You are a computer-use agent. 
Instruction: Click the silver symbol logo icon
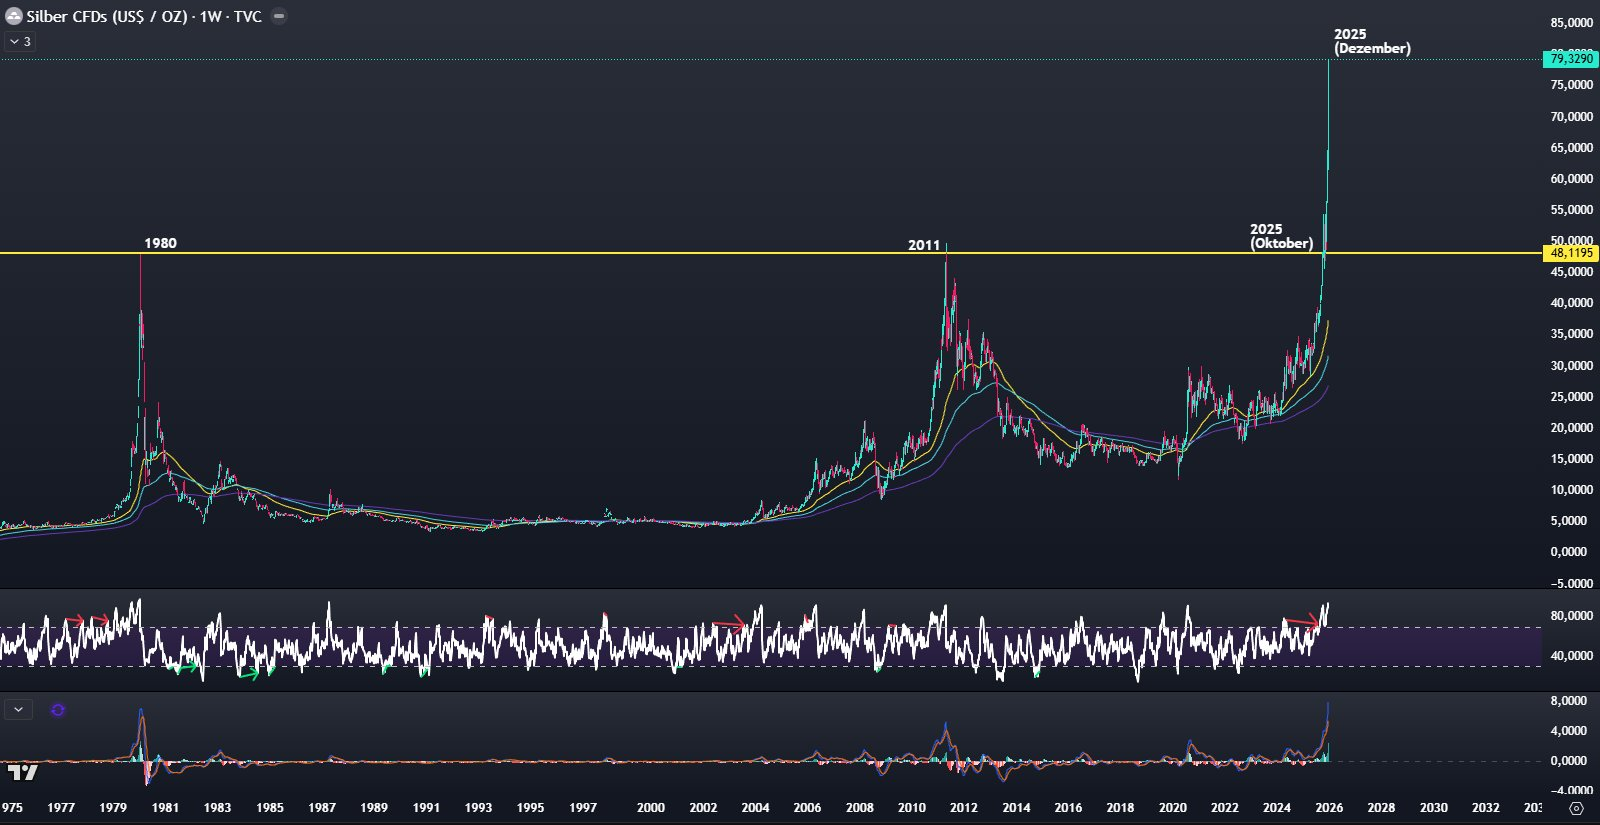click(13, 16)
